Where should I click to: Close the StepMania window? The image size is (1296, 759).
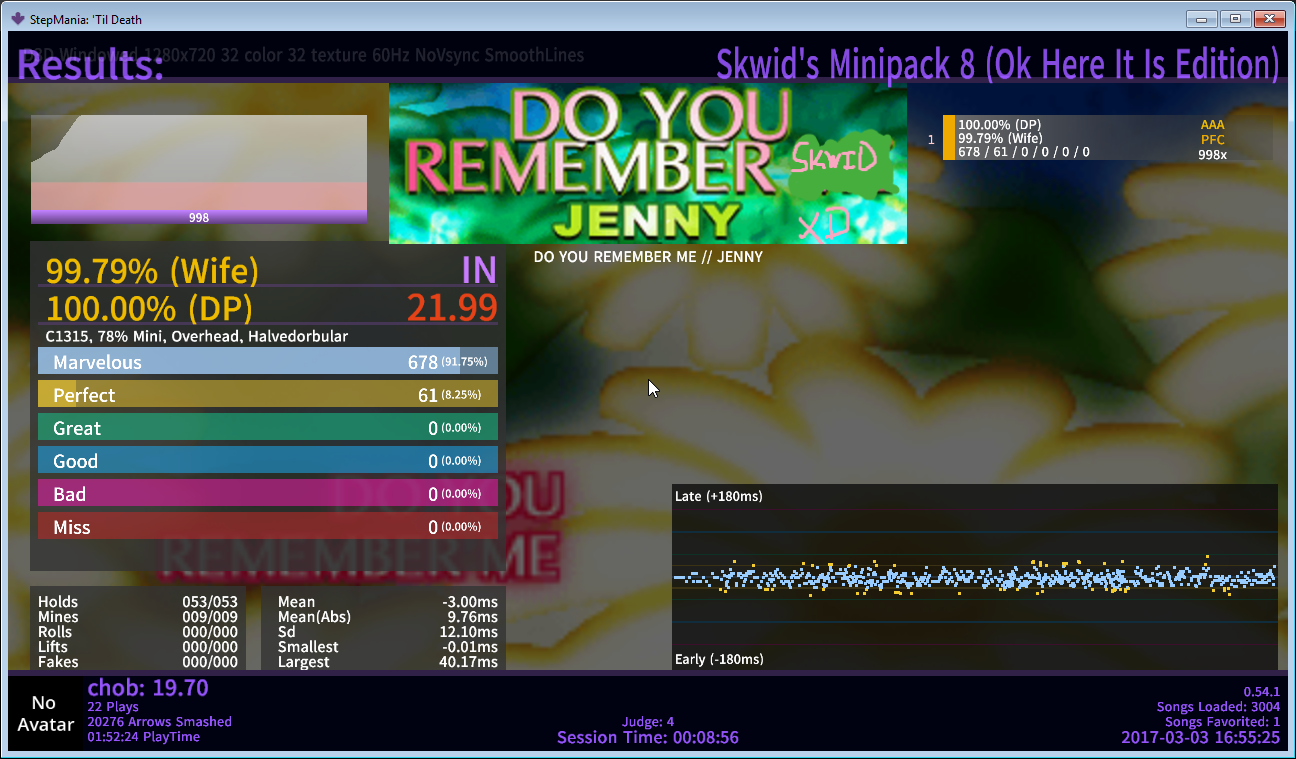pos(1270,18)
